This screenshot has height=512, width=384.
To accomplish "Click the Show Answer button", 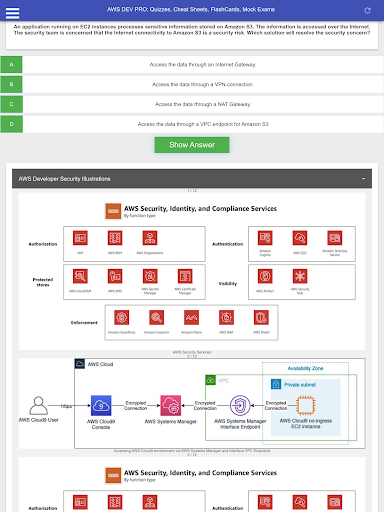I will tap(192, 145).
